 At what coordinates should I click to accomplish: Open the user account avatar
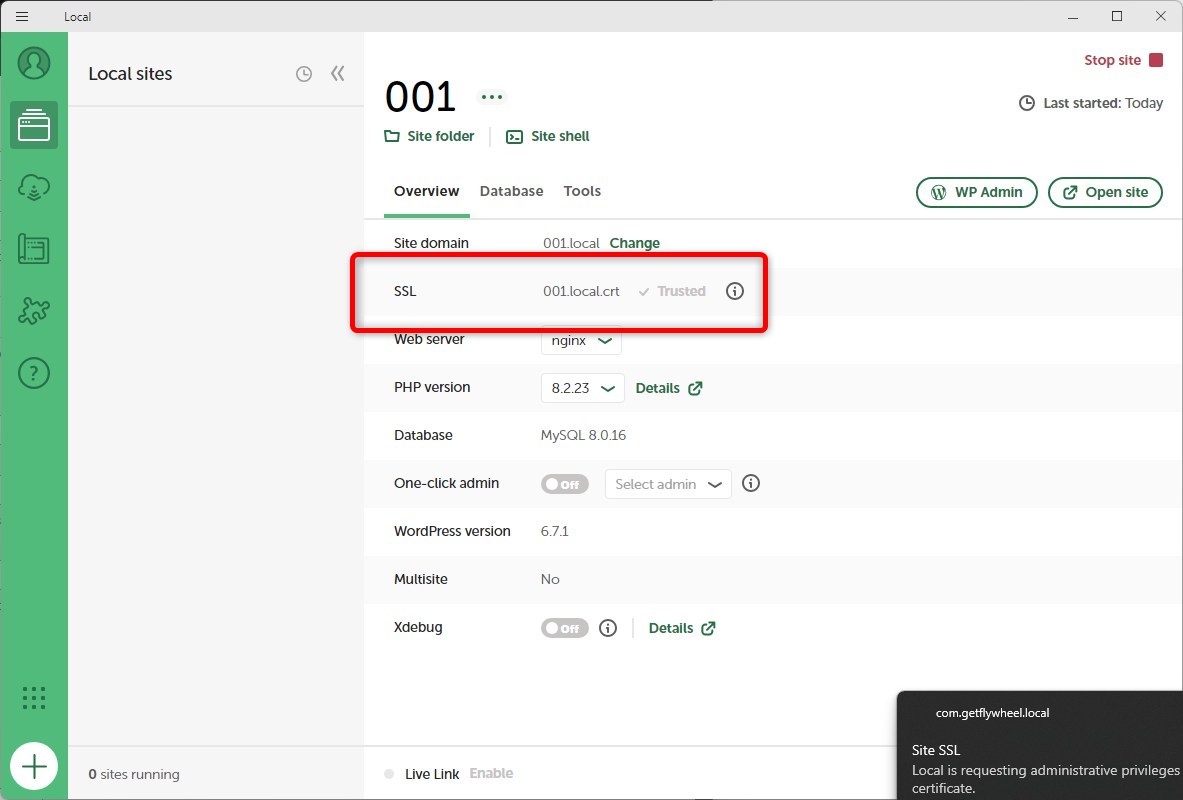click(x=34, y=63)
